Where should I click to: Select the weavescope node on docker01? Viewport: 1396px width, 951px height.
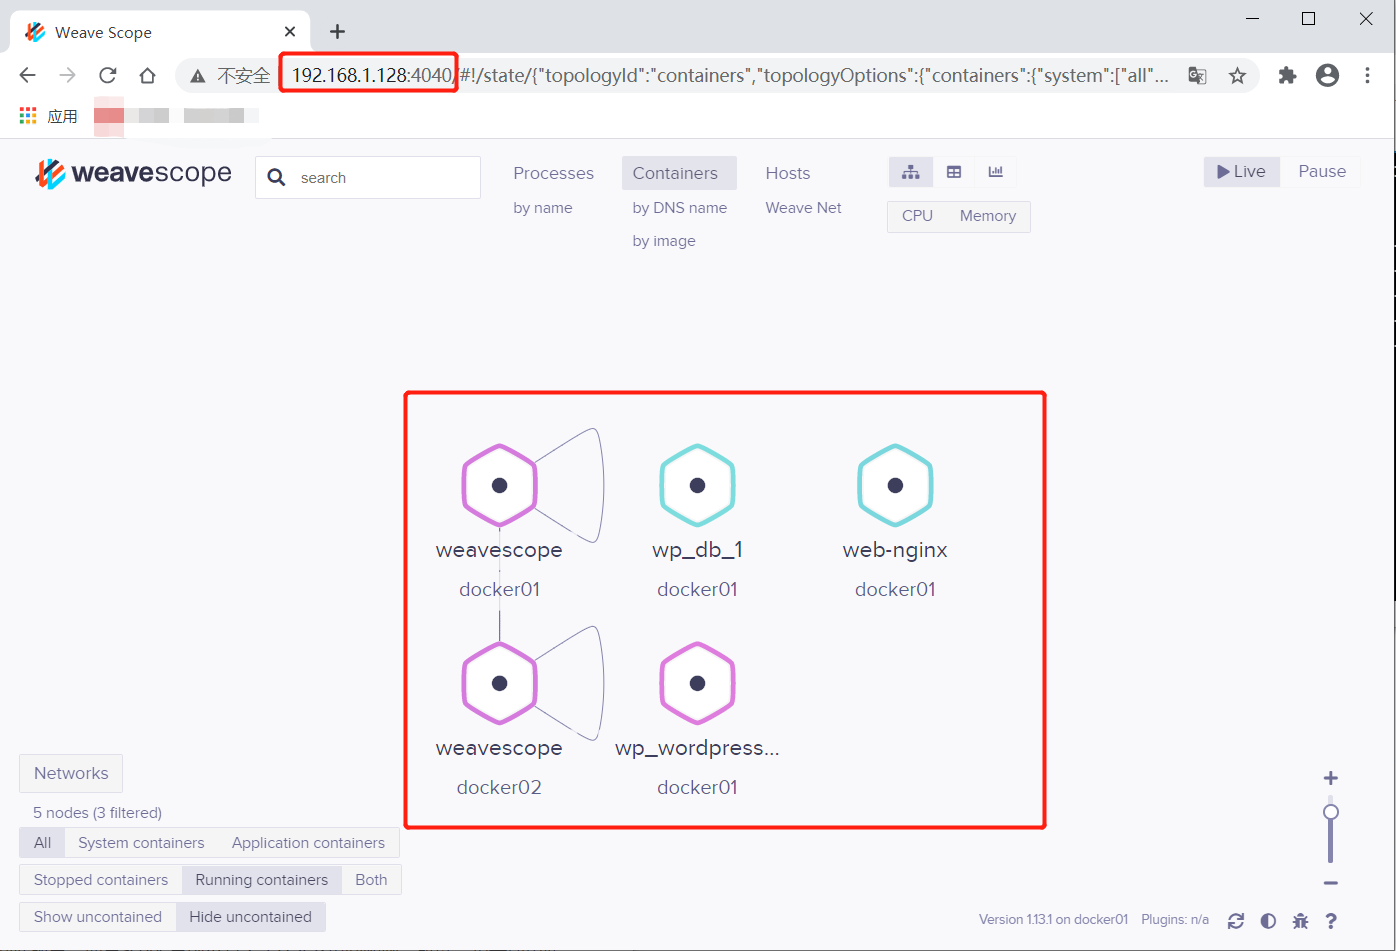[499, 485]
